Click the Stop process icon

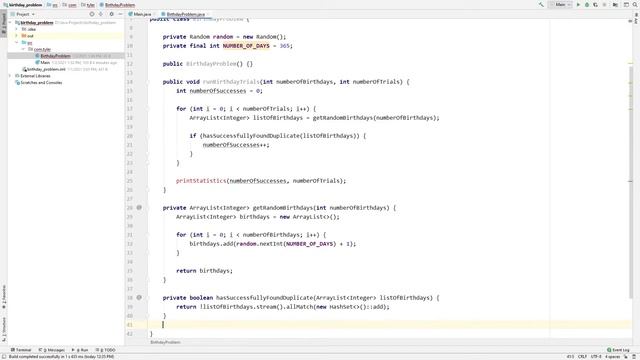(604, 5)
